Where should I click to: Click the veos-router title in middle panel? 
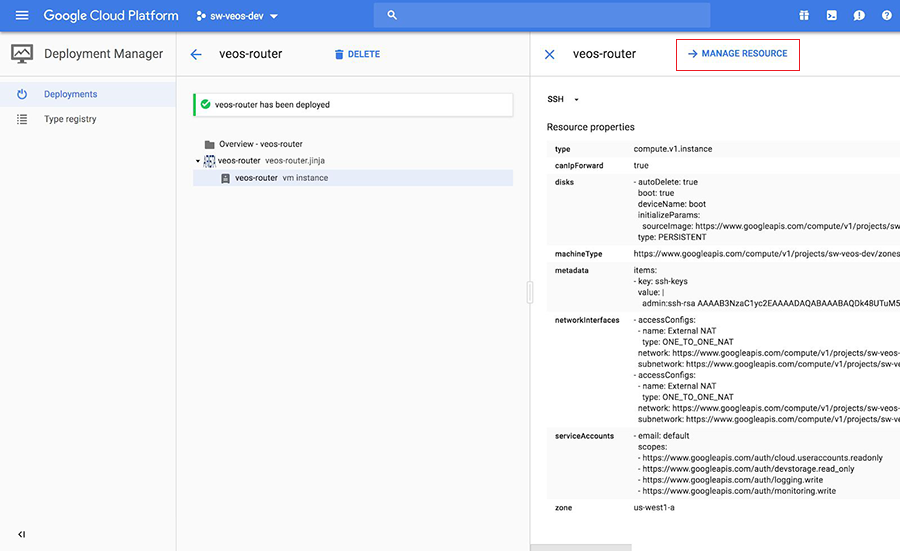[251, 54]
